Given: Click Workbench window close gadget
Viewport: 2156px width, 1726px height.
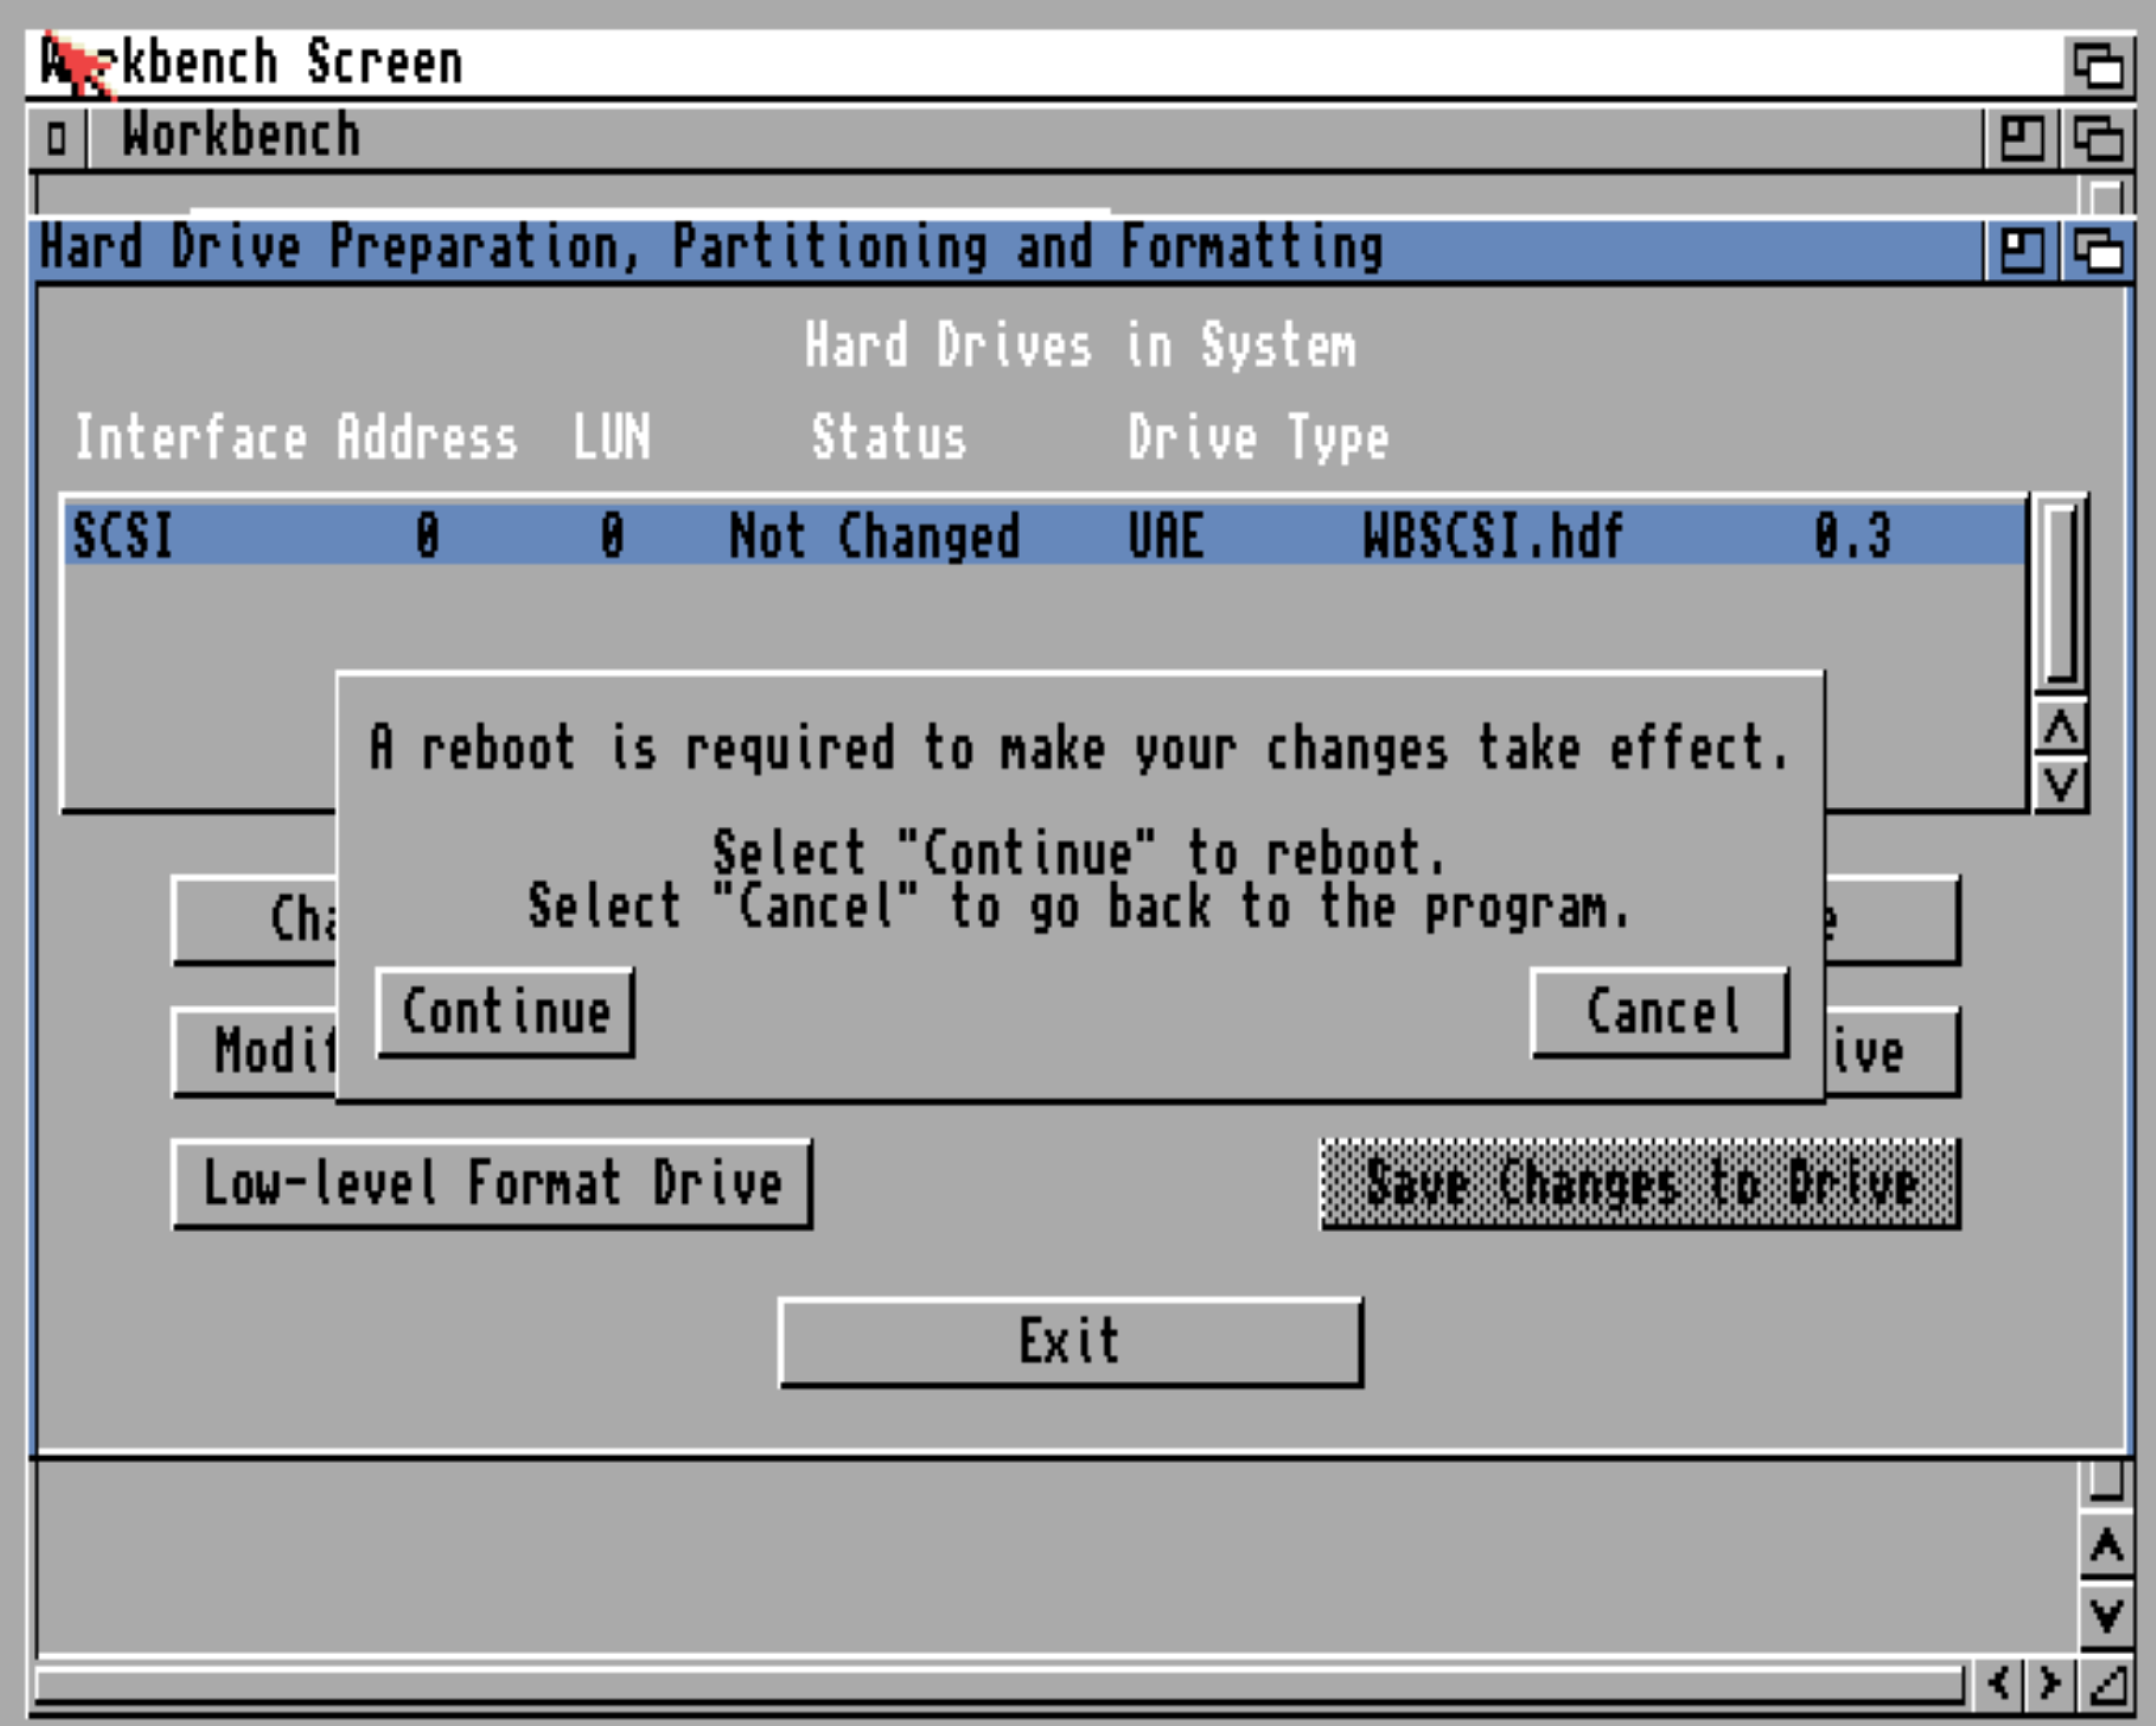Looking at the screenshot, I should tap(57, 137).
